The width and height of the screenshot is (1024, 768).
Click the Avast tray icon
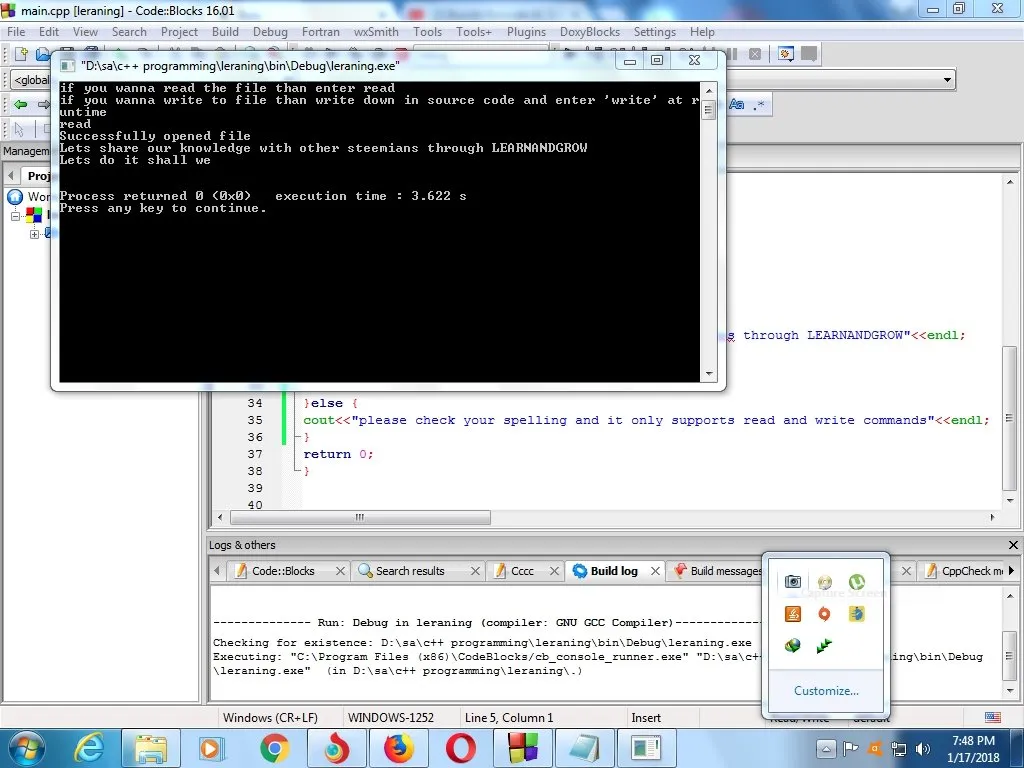click(x=875, y=748)
